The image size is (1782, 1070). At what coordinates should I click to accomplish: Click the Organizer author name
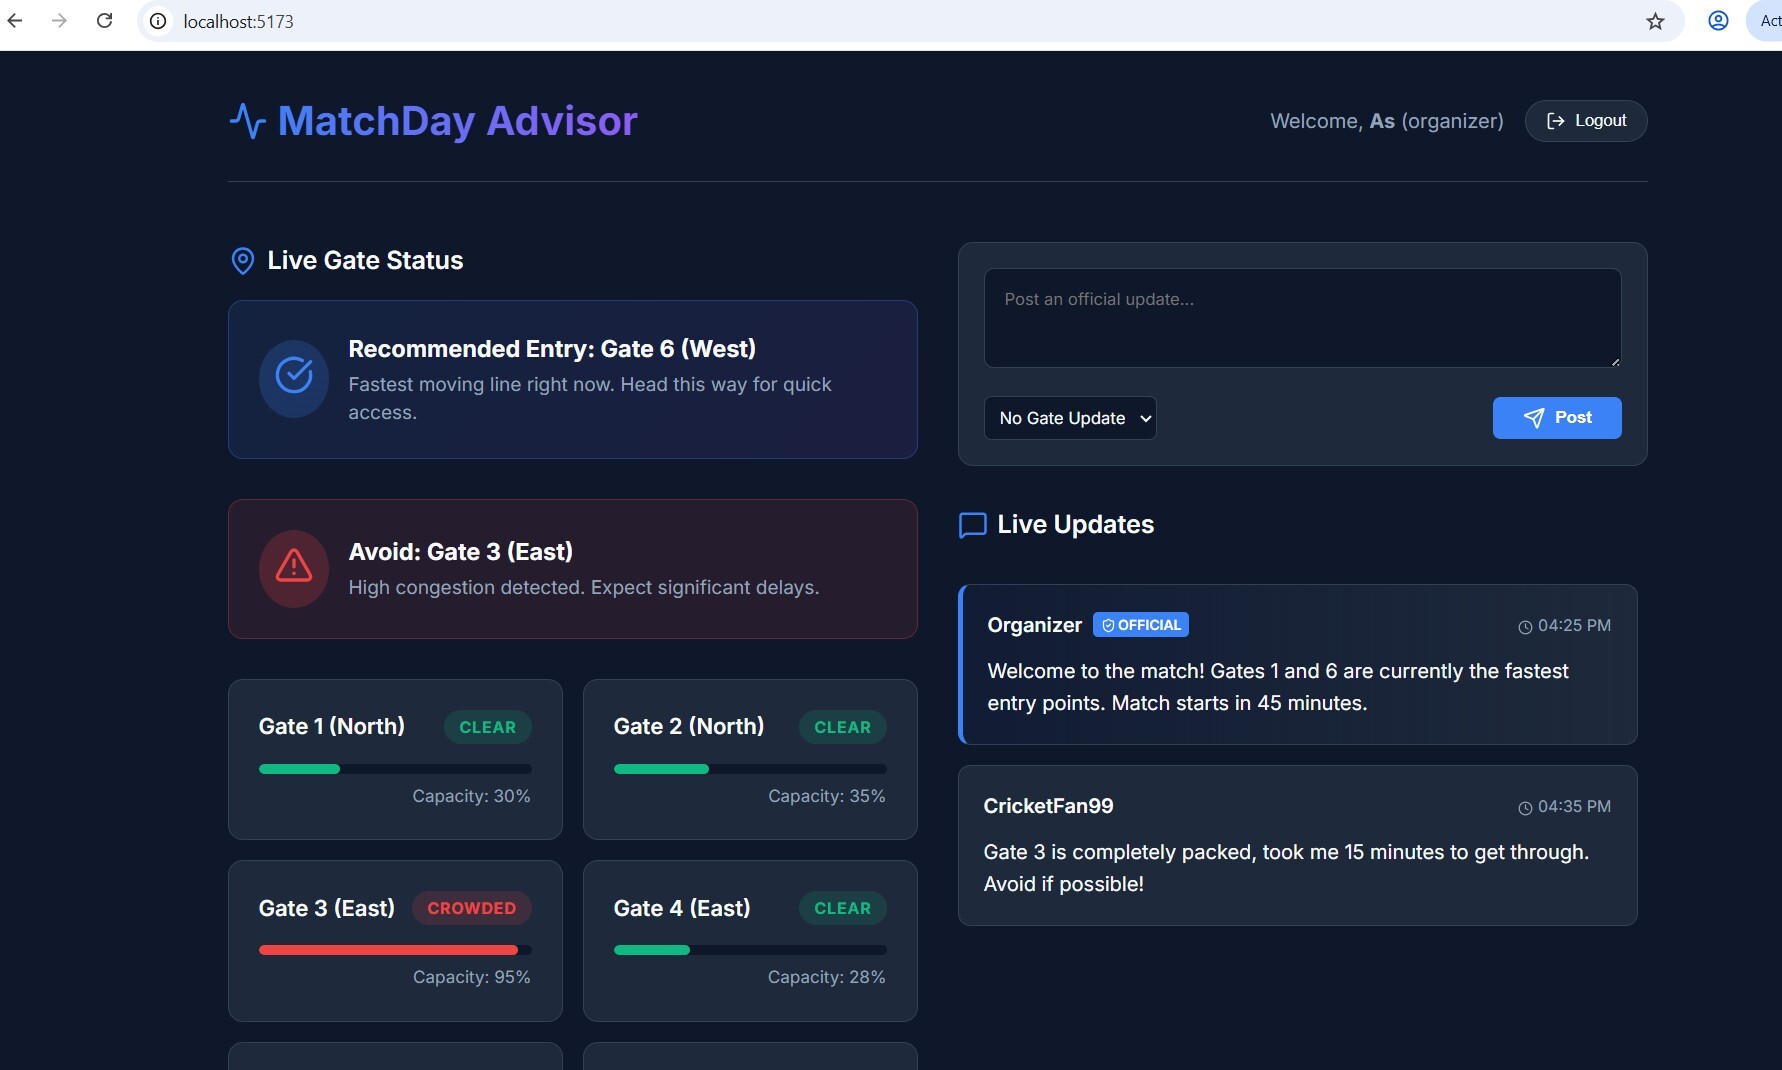click(1034, 625)
